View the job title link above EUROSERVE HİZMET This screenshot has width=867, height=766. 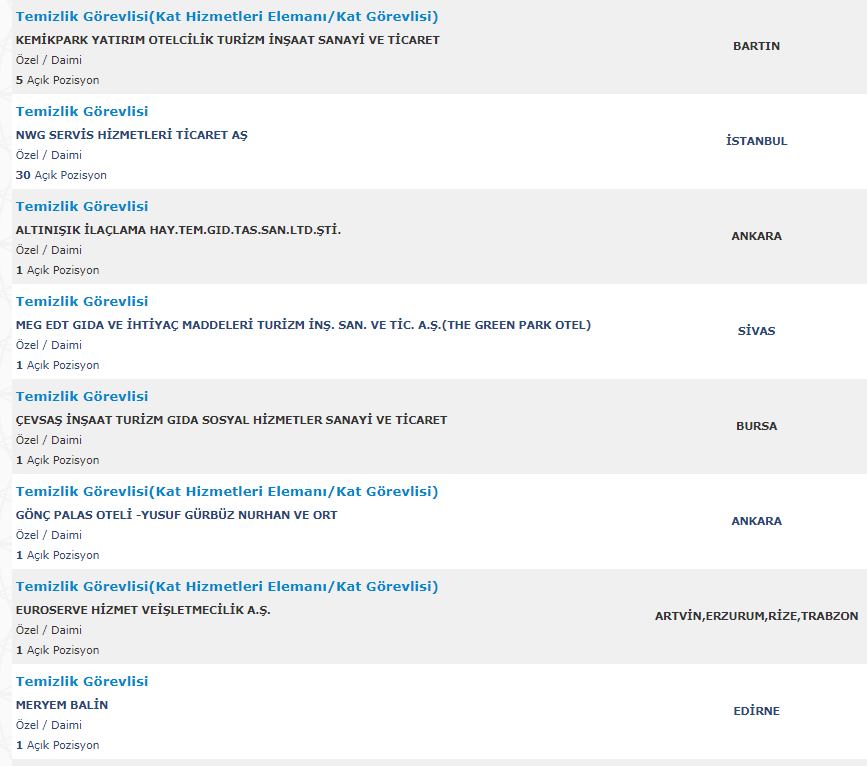coord(227,586)
